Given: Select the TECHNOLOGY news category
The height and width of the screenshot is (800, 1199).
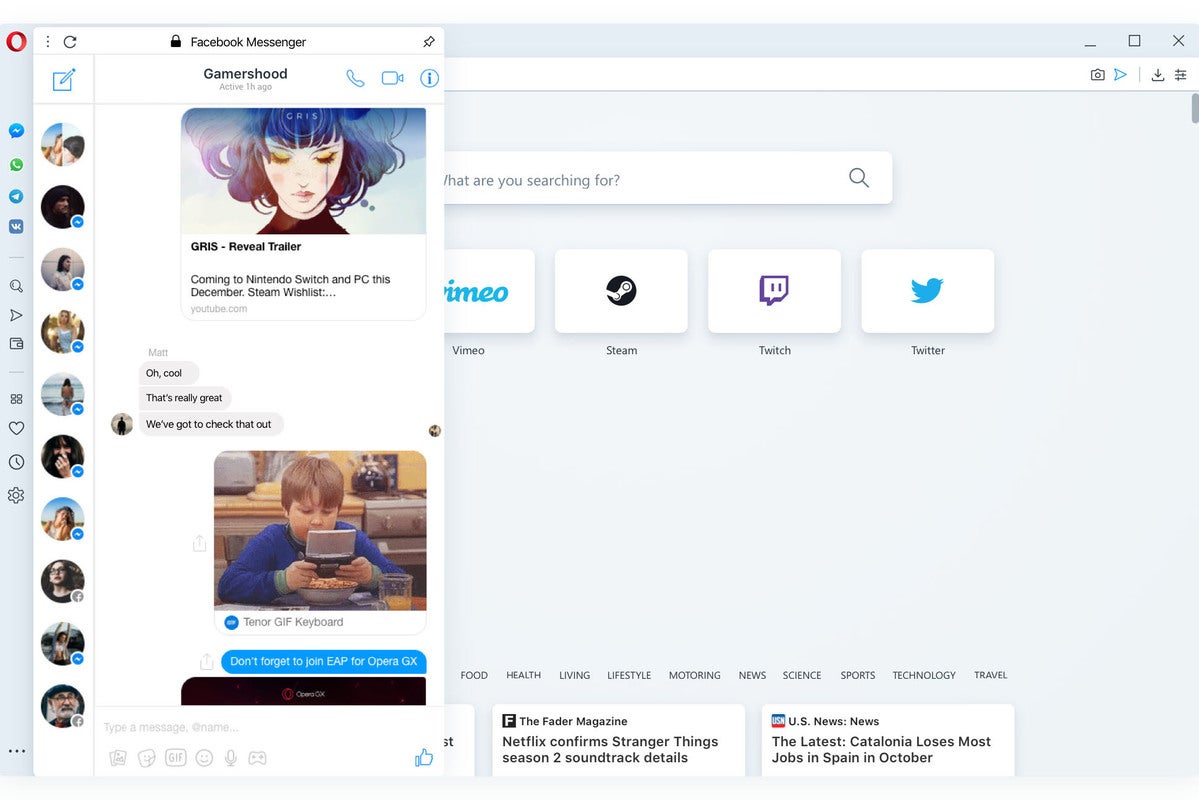Looking at the screenshot, I should (x=924, y=675).
